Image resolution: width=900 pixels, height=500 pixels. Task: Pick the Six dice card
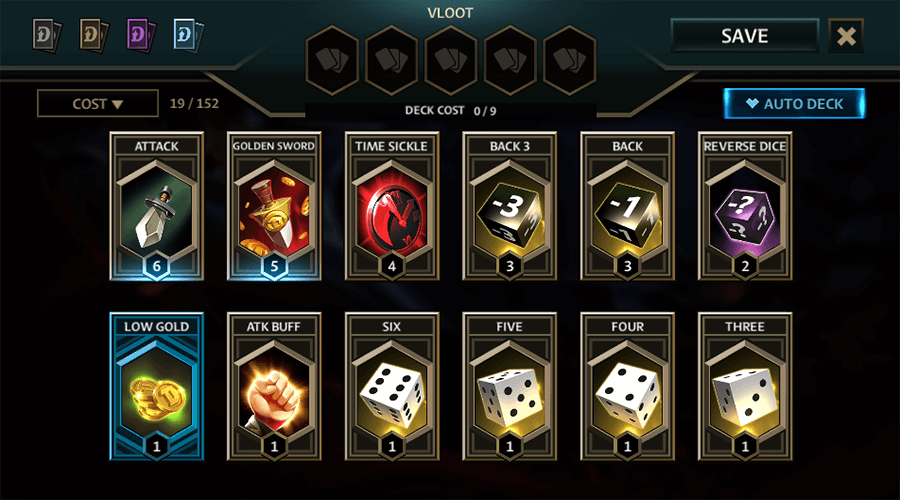[x=391, y=387]
